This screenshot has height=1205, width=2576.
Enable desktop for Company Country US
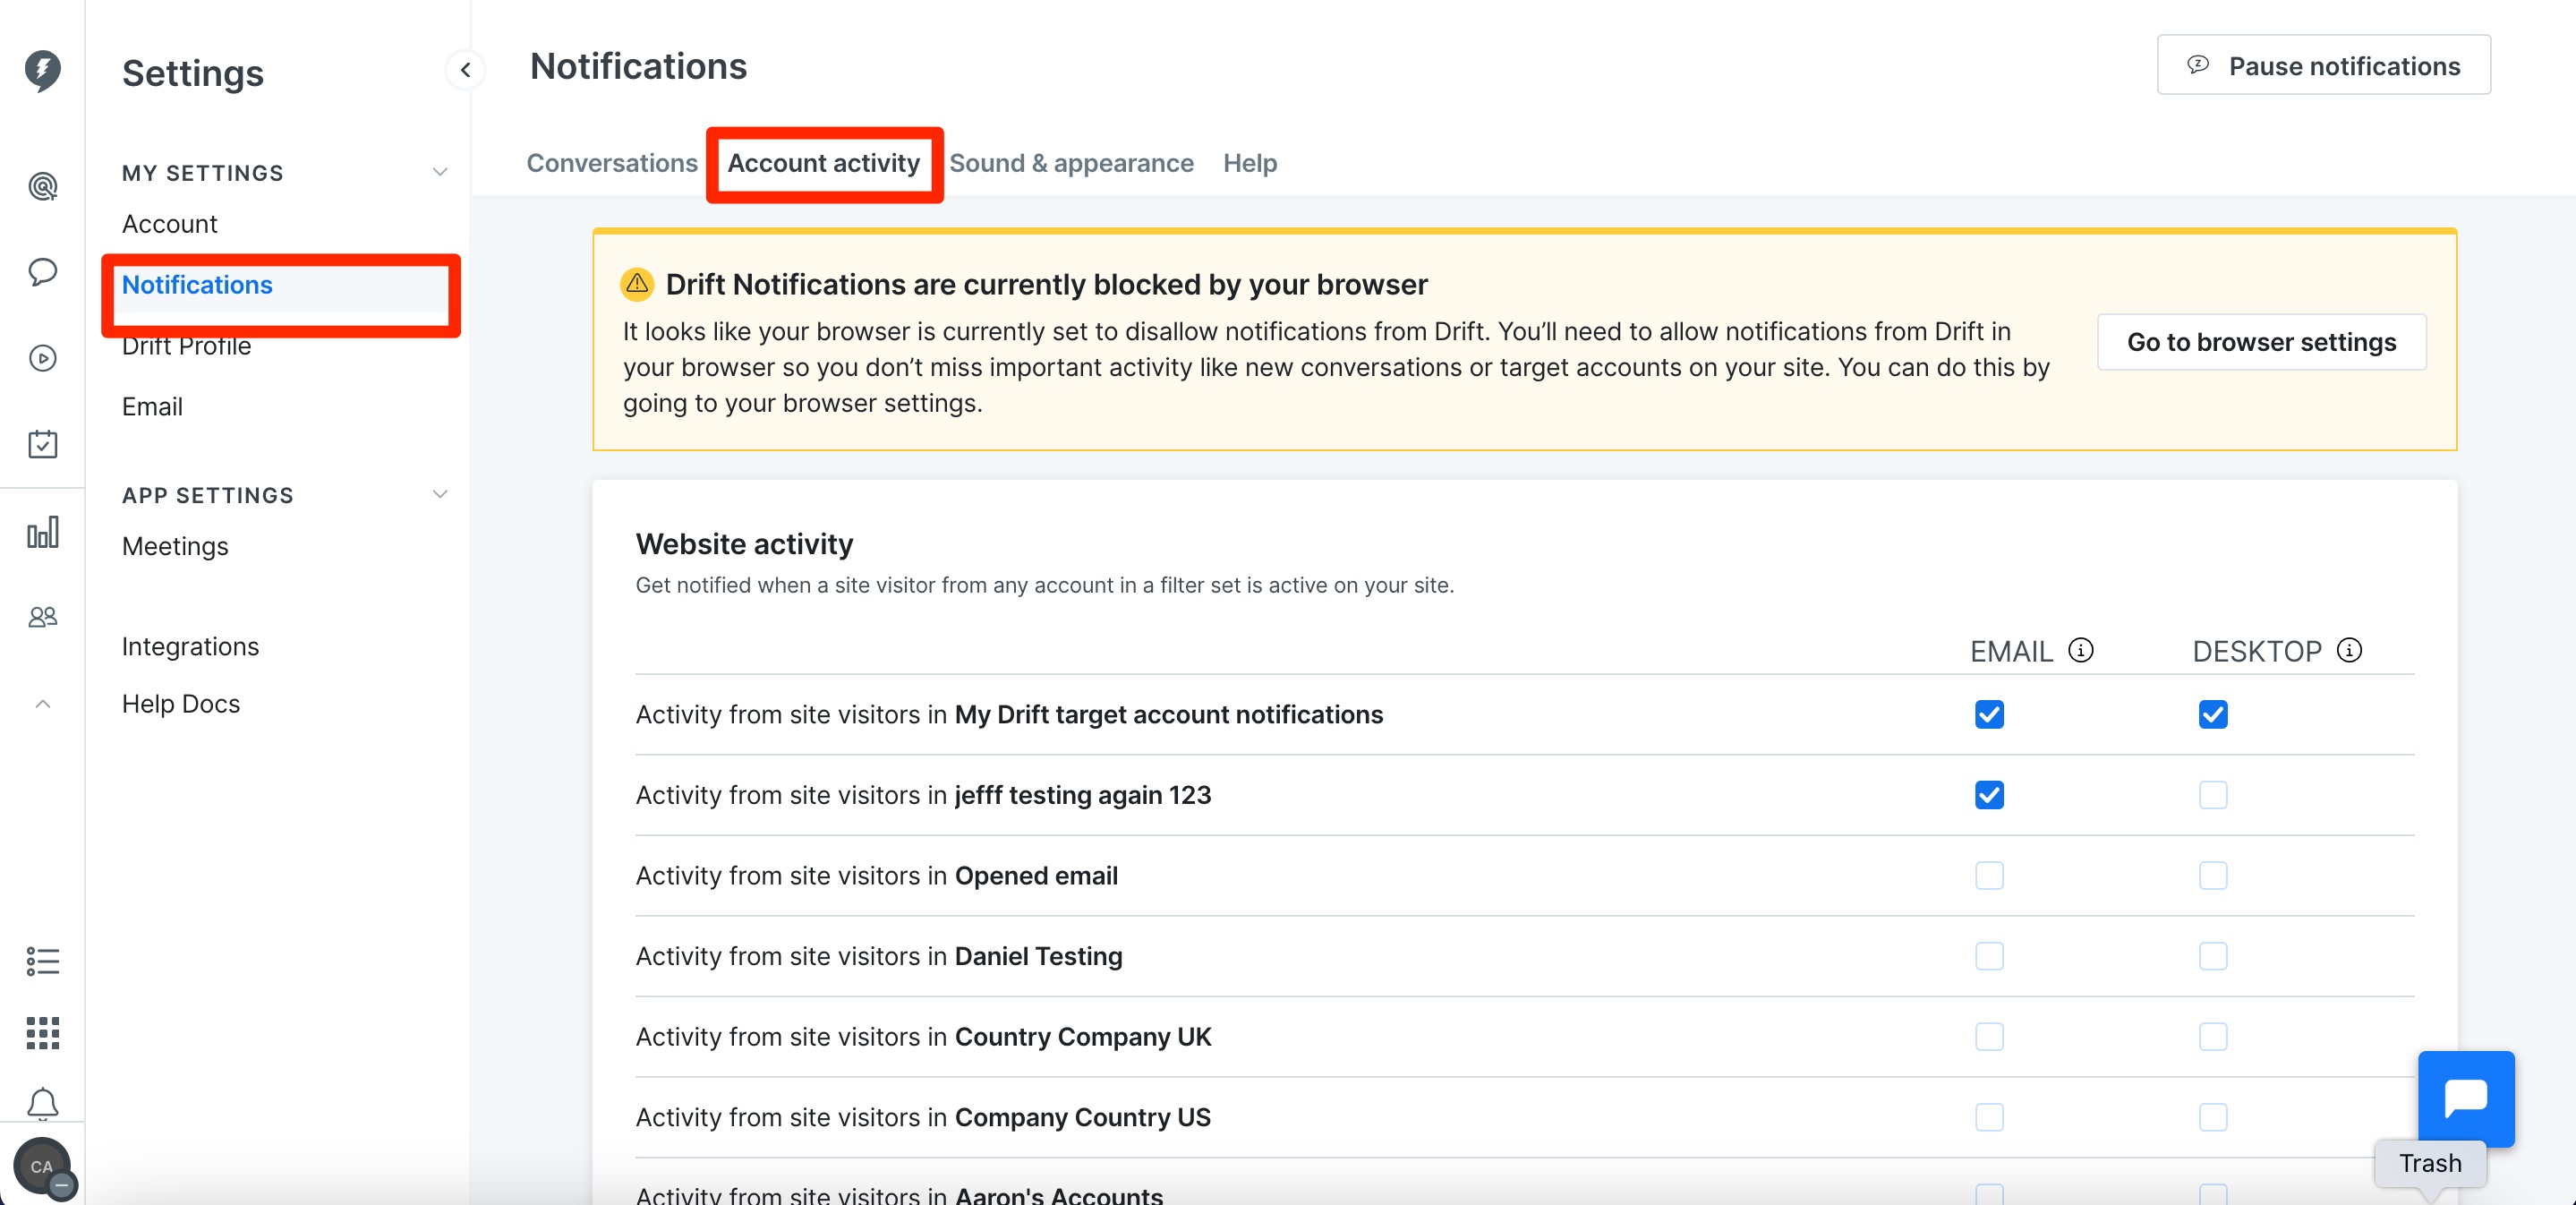point(2212,1118)
